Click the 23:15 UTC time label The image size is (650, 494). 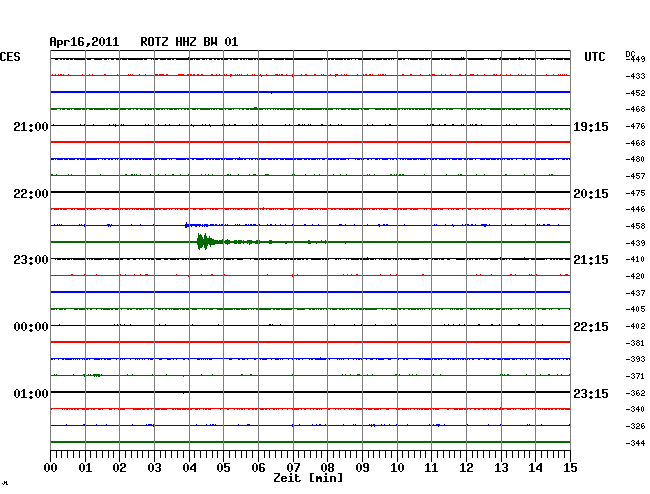591,393
